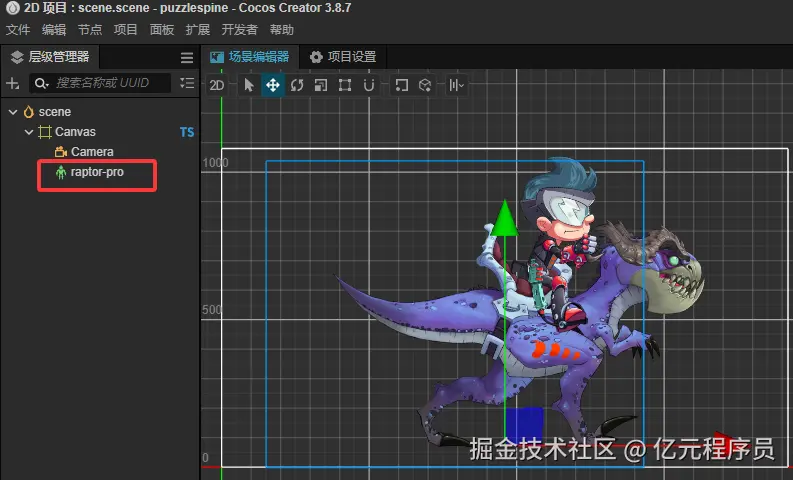
Task: Add a new node with plus icon
Action: tap(13, 83)
